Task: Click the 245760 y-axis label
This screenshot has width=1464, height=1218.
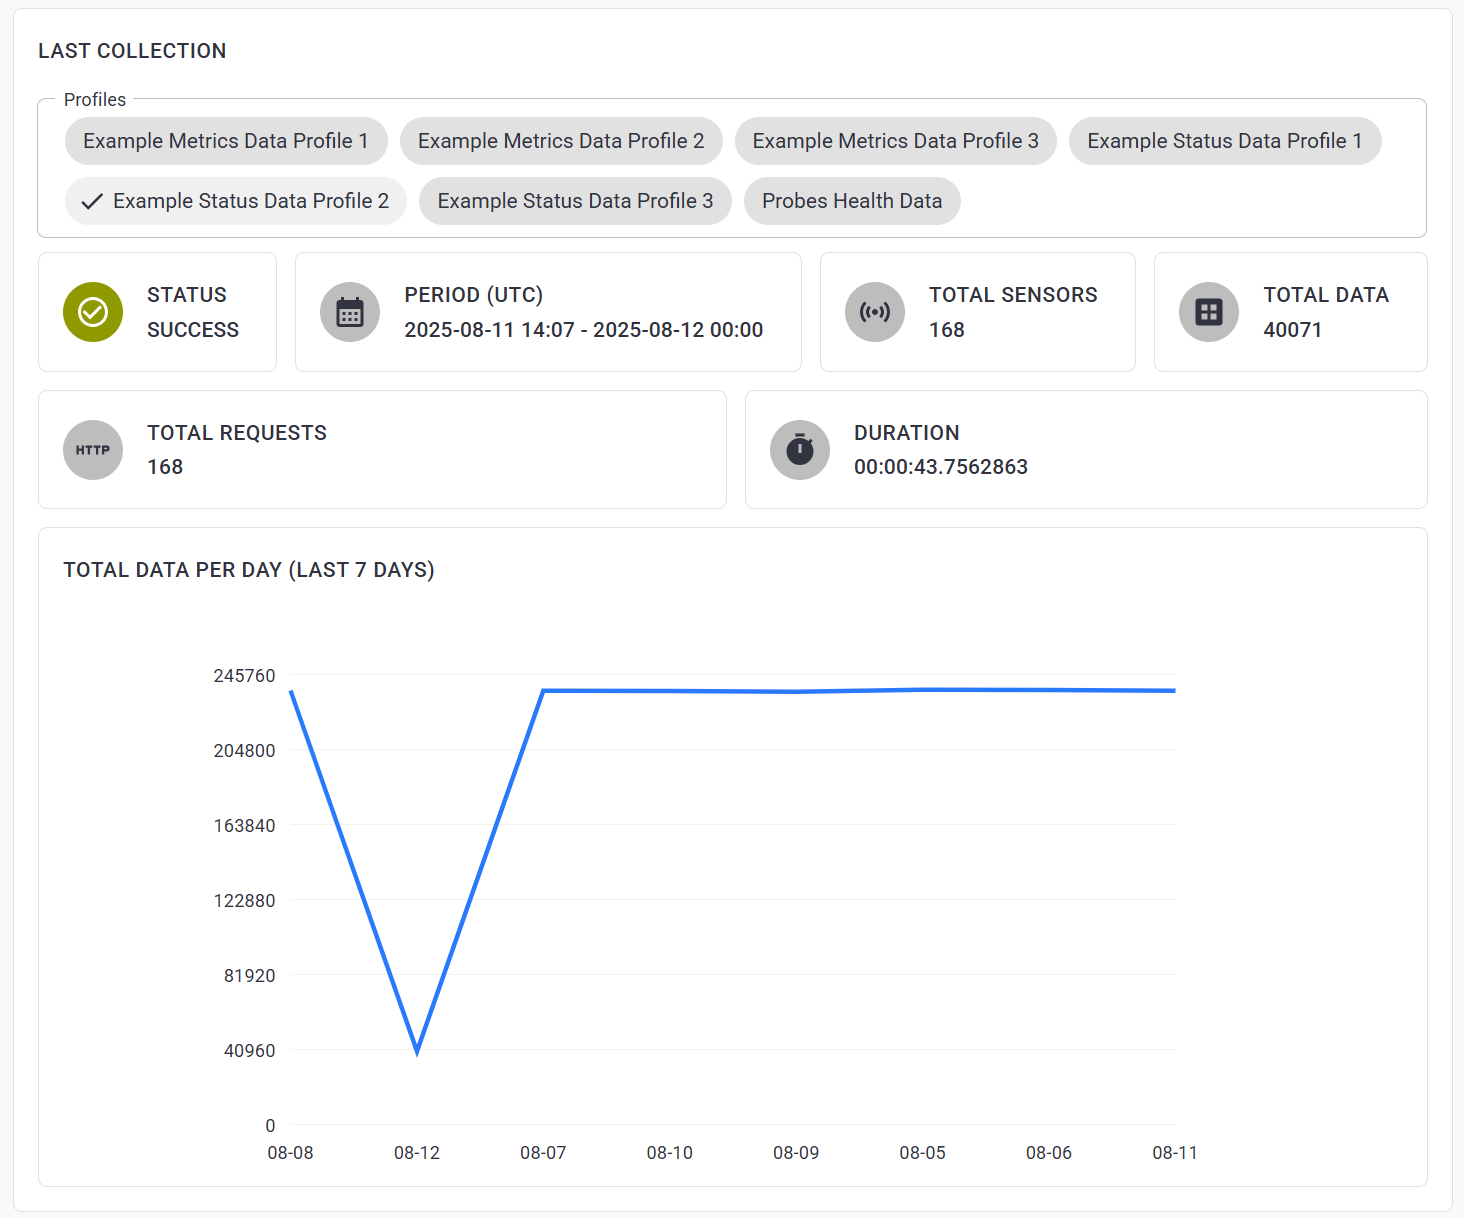Action: tap(244, 676)
